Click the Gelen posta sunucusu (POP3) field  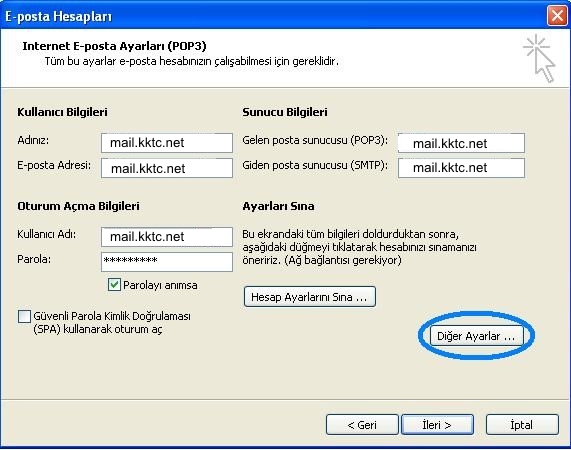pos(461,143)
